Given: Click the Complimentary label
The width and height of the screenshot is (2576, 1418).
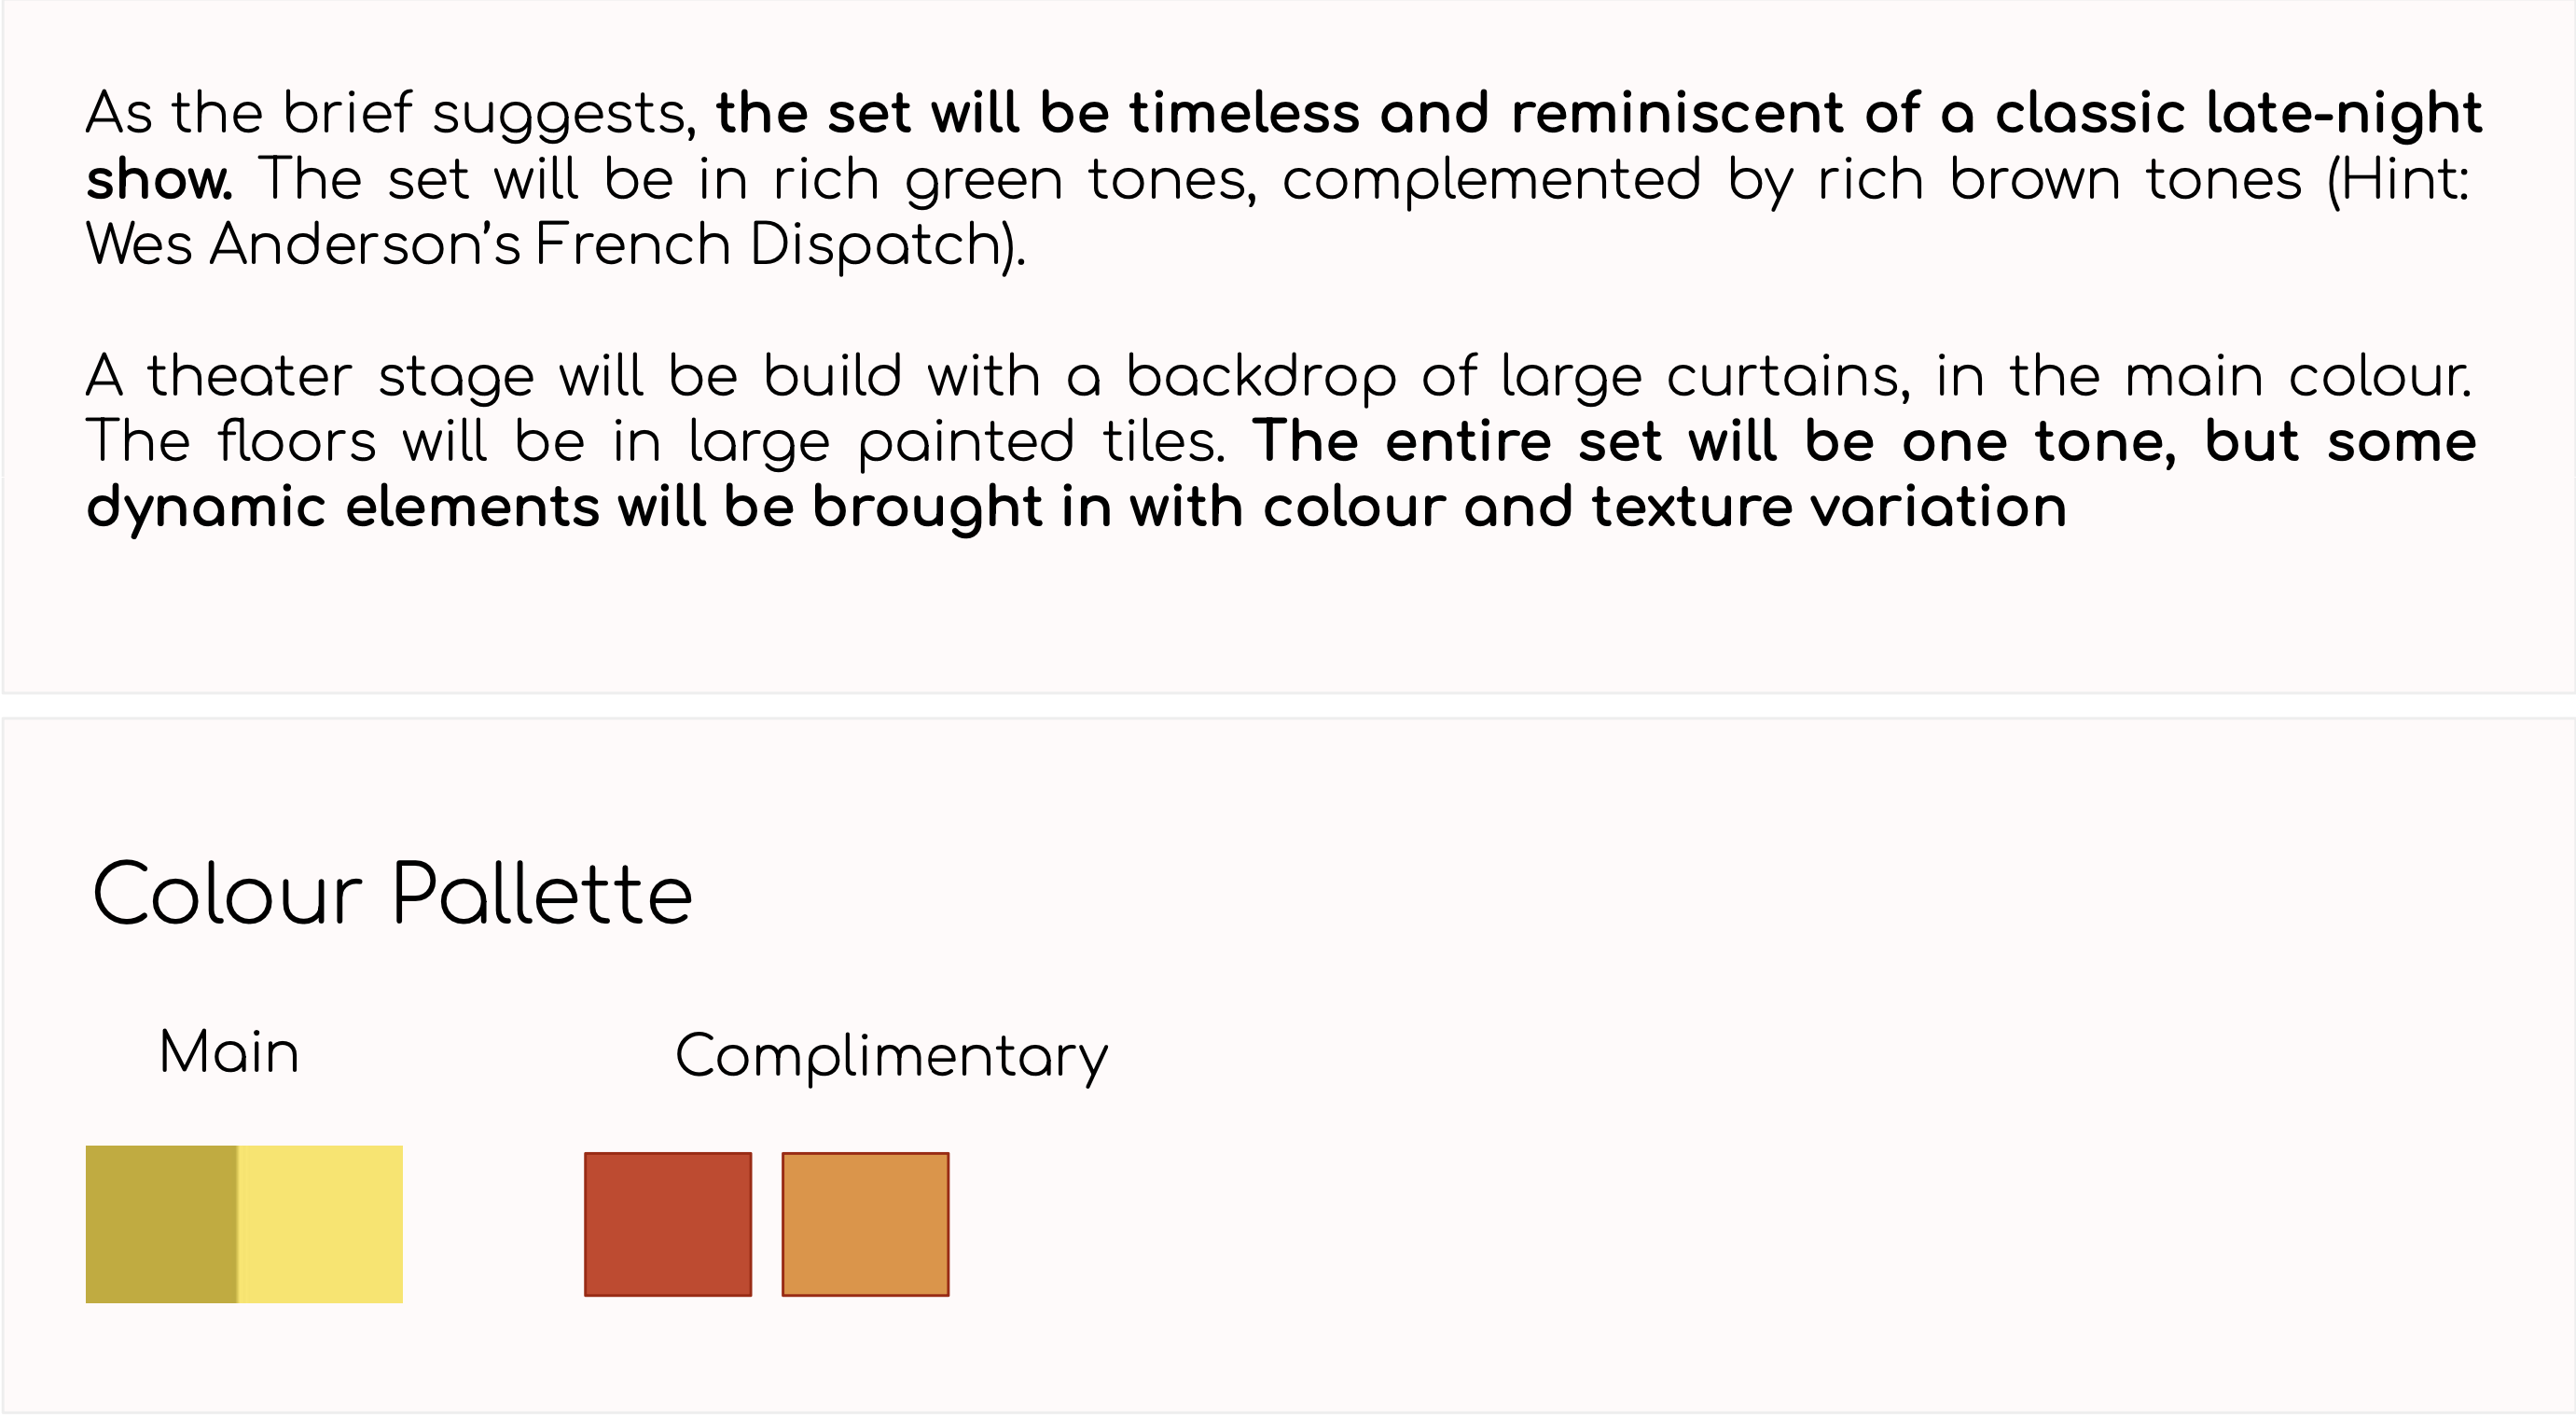Looking at the screenshot, I should (x=892, y=1058).
